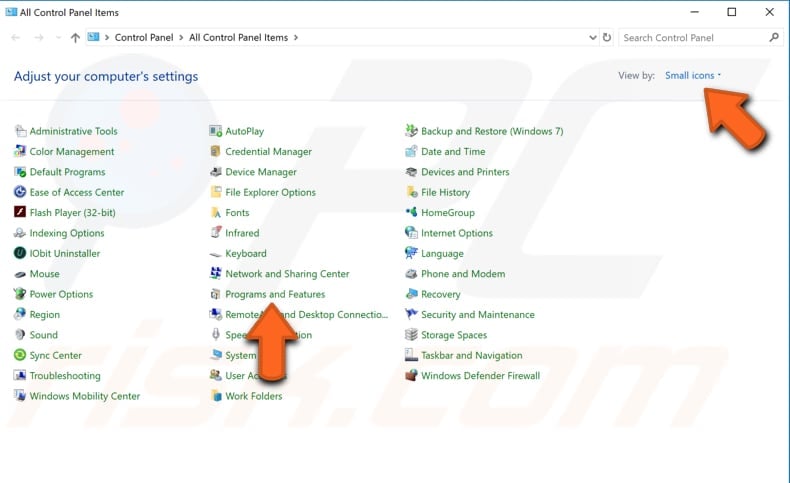Open the Taskbar and Navigation icon
790x483 pixels.
click(x=411, y=355)
